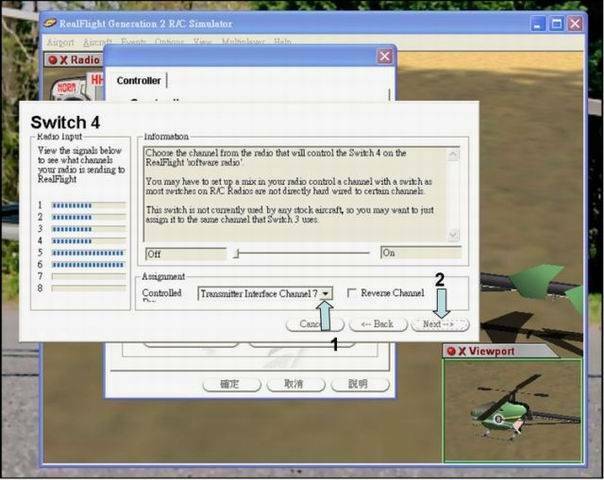The width and height of the screenshot is (604, 480).
Task: Click the Off indicator field
Action: click(x=186, y=254)
